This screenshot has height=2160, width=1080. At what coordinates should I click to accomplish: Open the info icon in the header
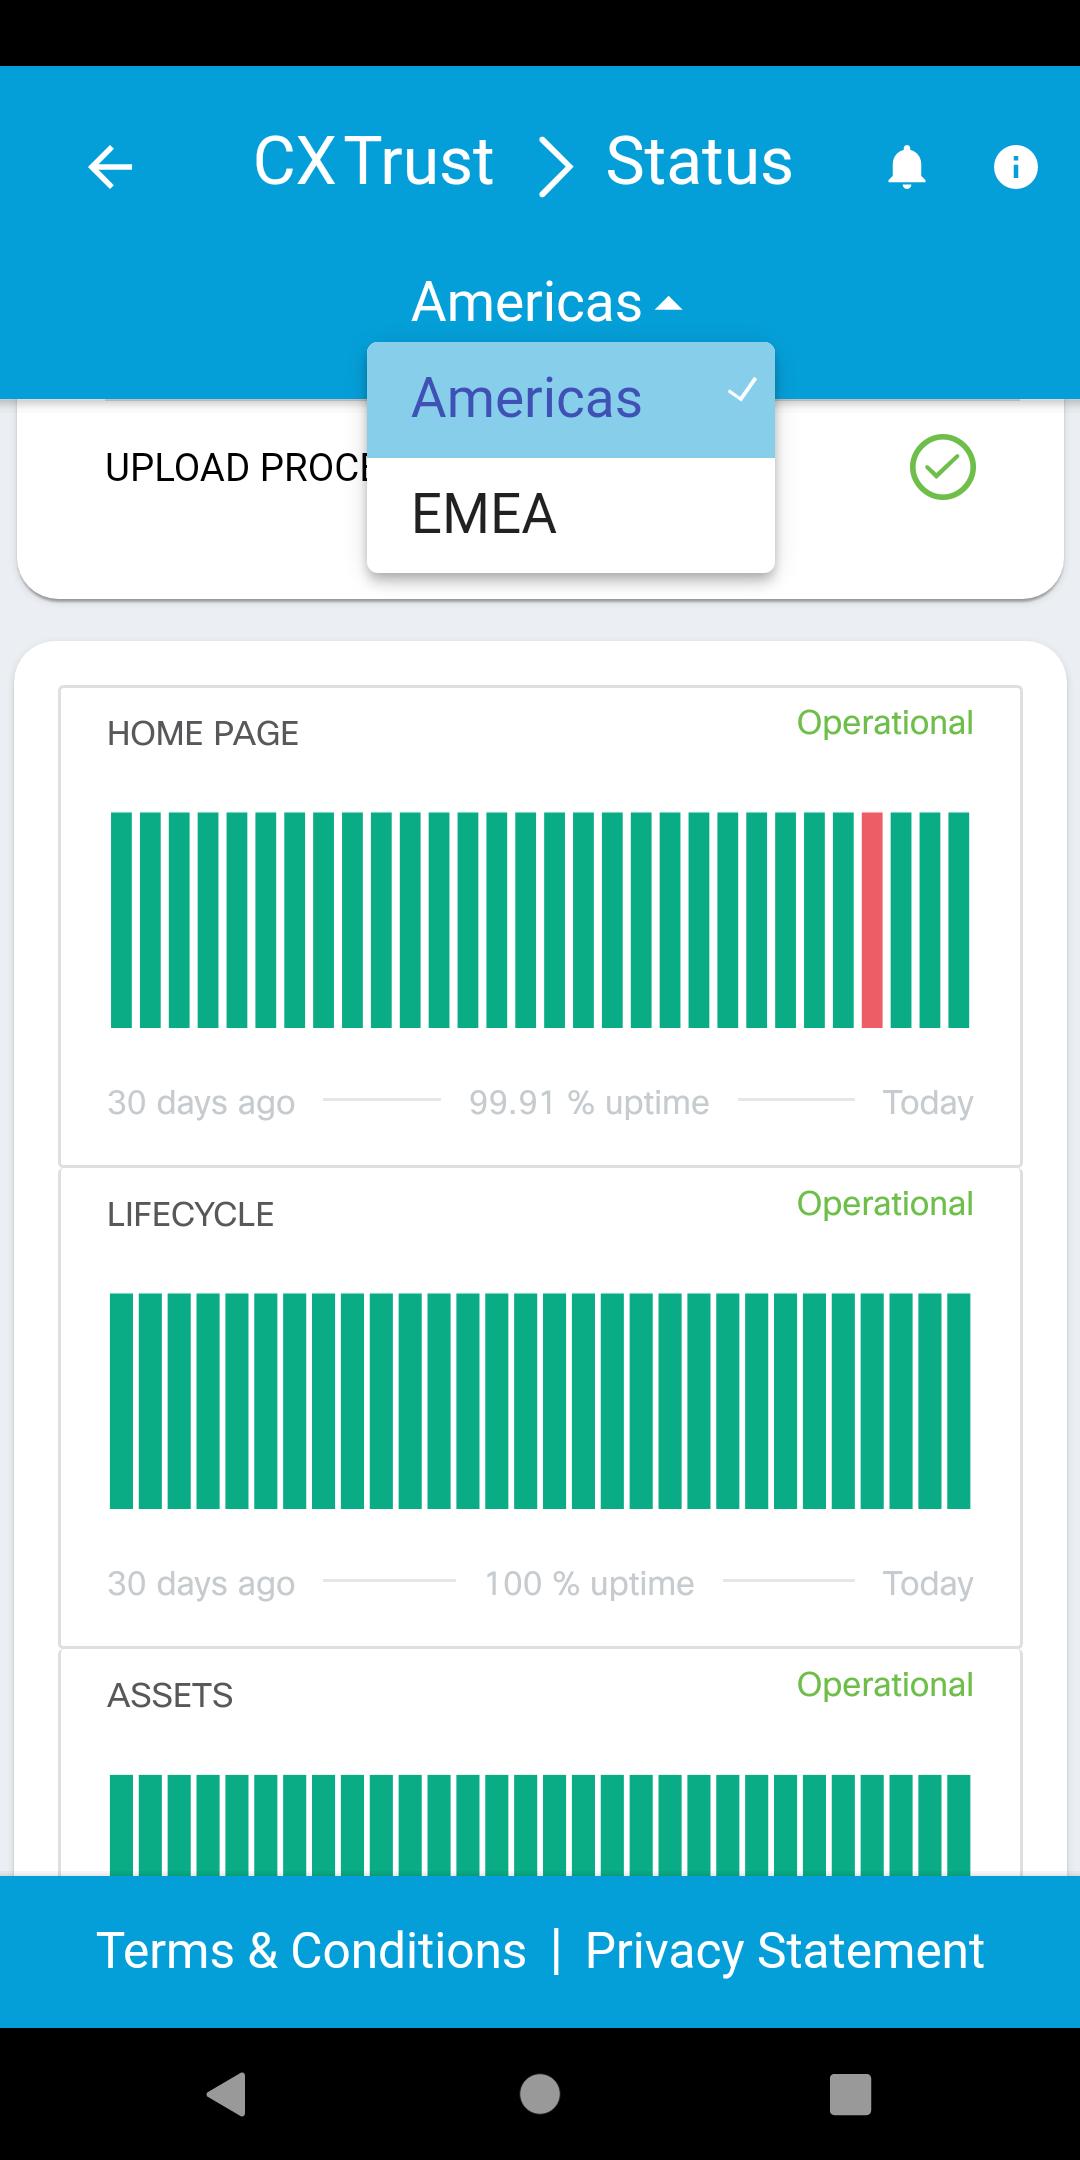click(1015, 166)
